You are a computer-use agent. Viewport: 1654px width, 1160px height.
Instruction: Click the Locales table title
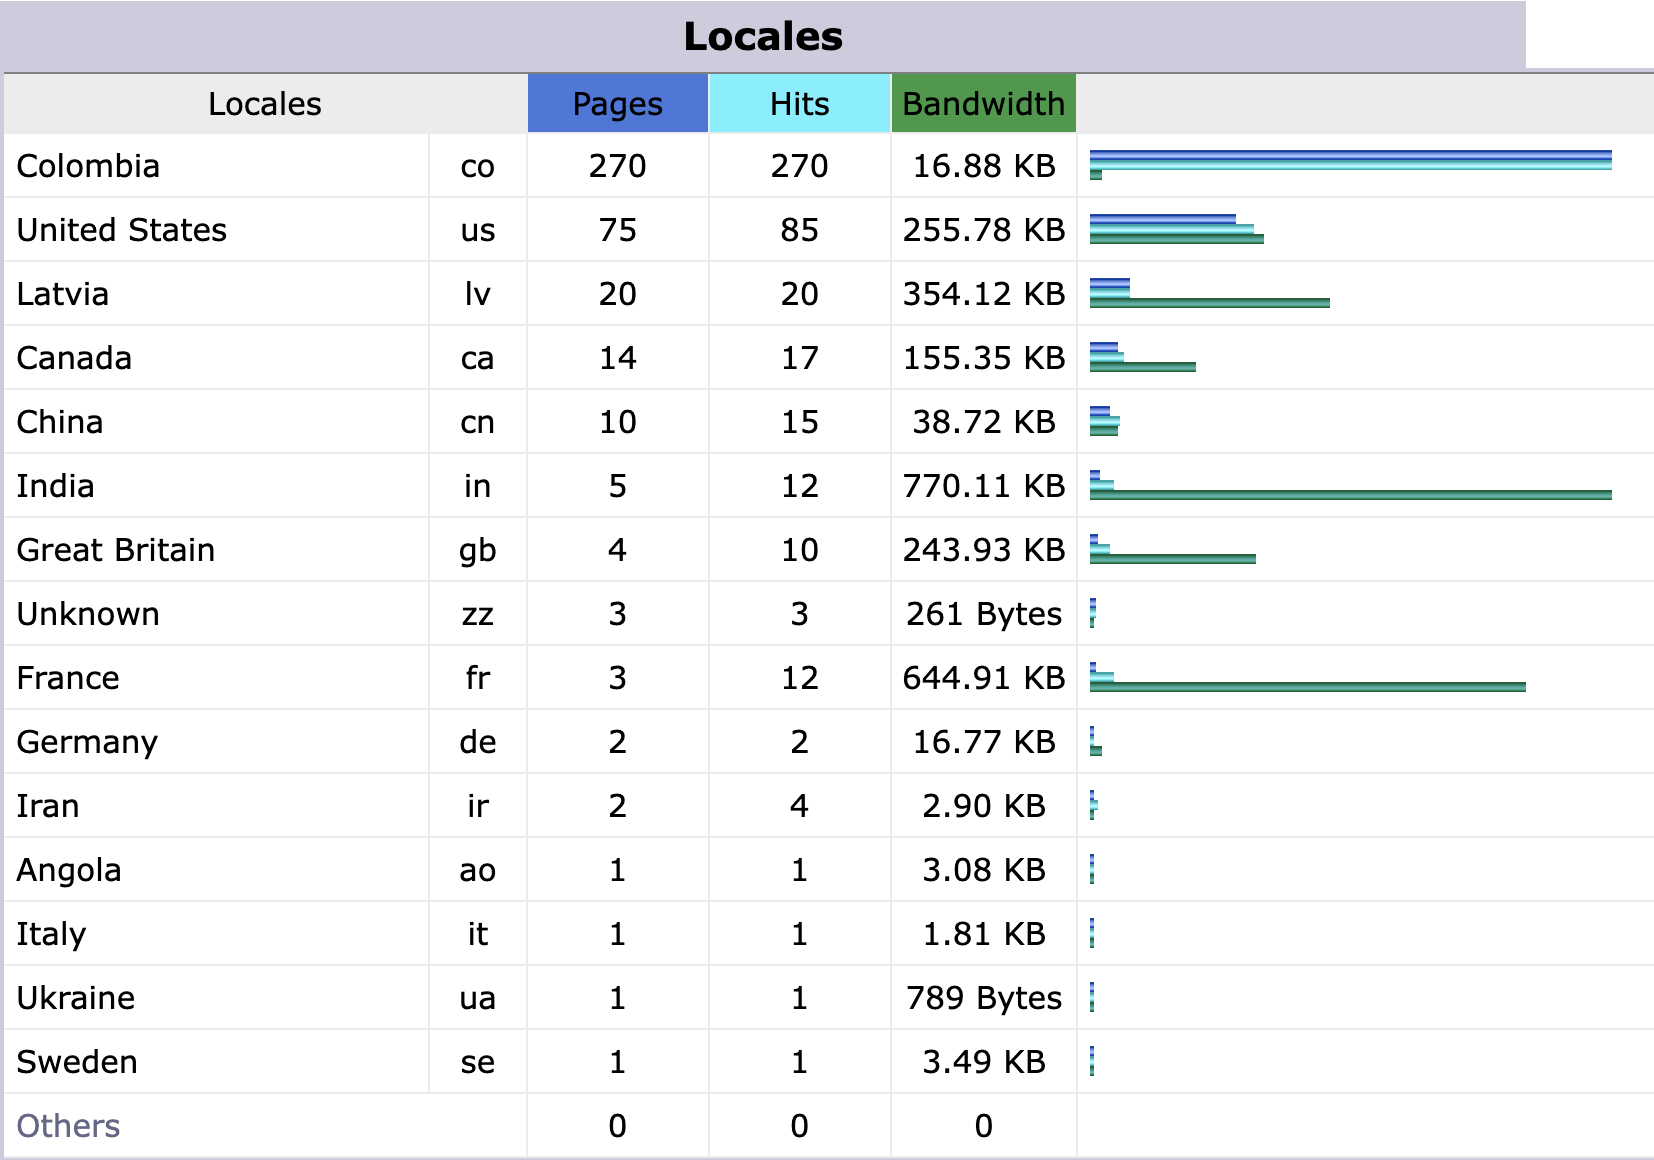[x=763, y=37]
